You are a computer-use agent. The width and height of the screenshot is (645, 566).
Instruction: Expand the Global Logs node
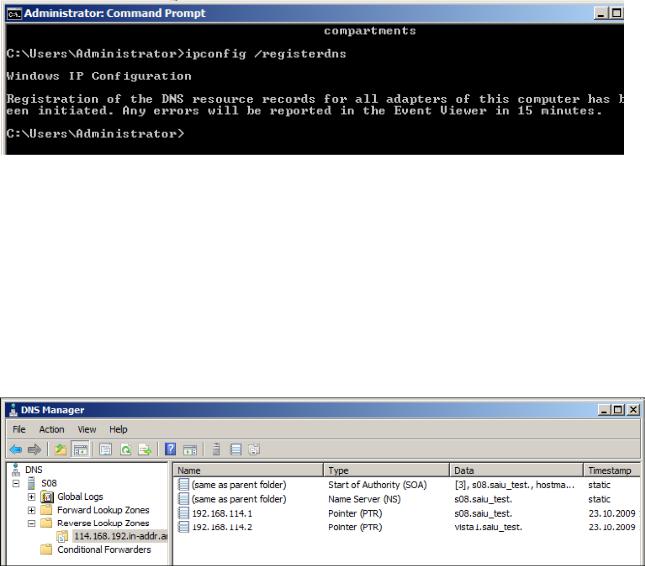(31, 497)
